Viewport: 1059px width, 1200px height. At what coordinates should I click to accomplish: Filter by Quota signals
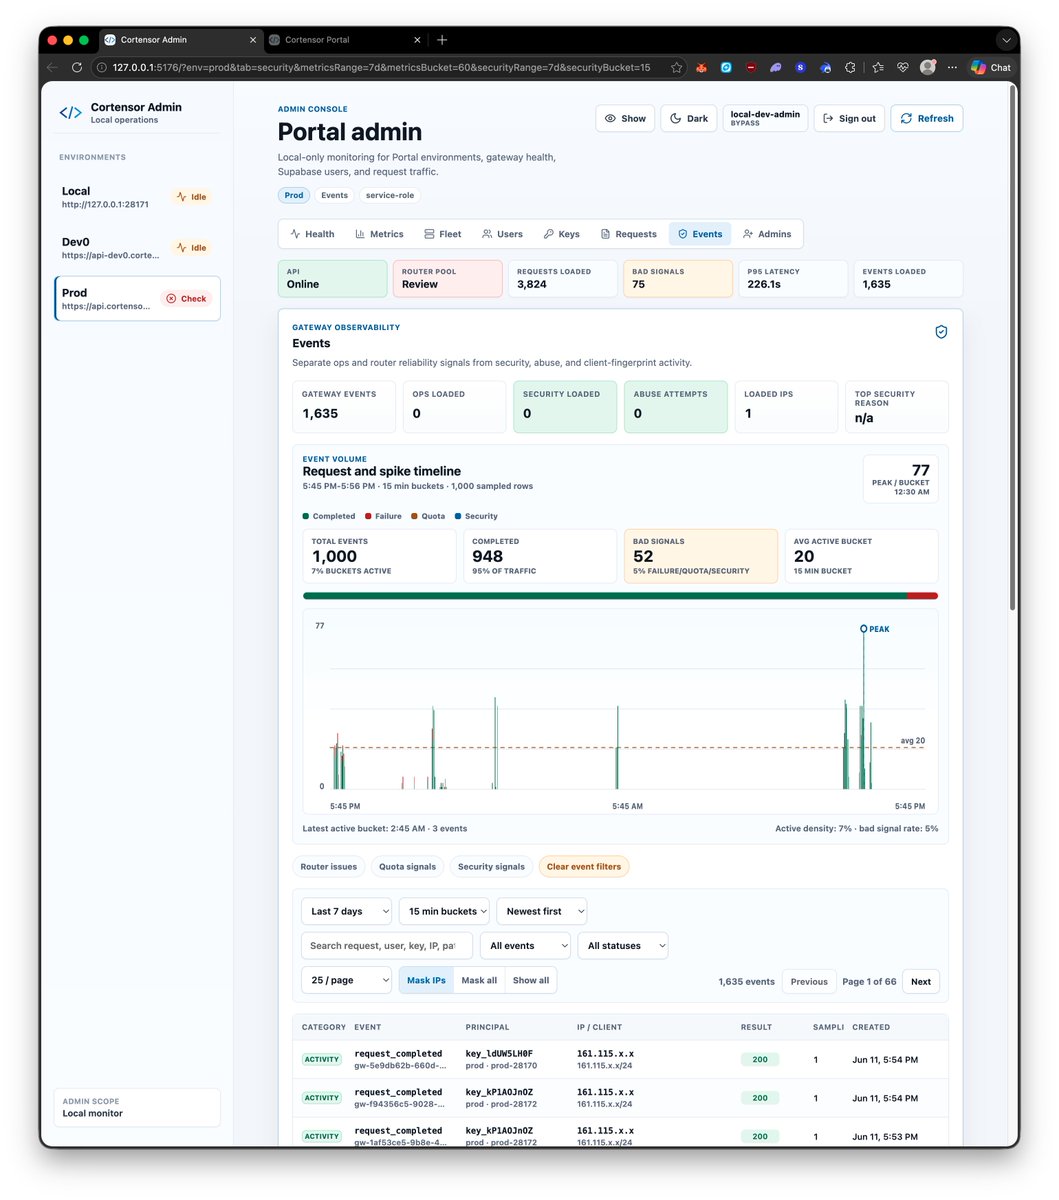click(x=407, y=867)
